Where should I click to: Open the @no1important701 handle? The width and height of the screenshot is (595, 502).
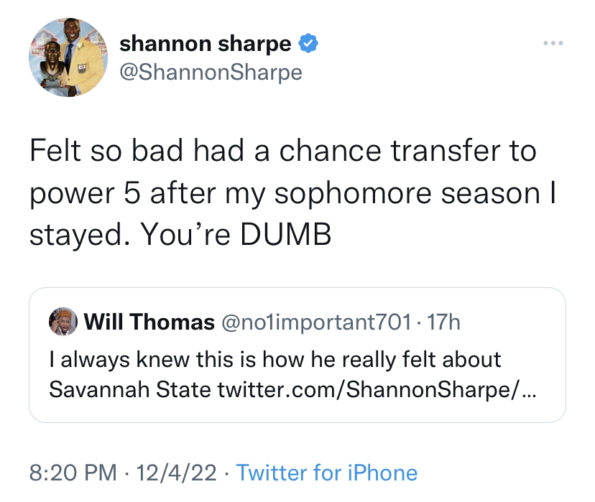(x=316, y=322)
